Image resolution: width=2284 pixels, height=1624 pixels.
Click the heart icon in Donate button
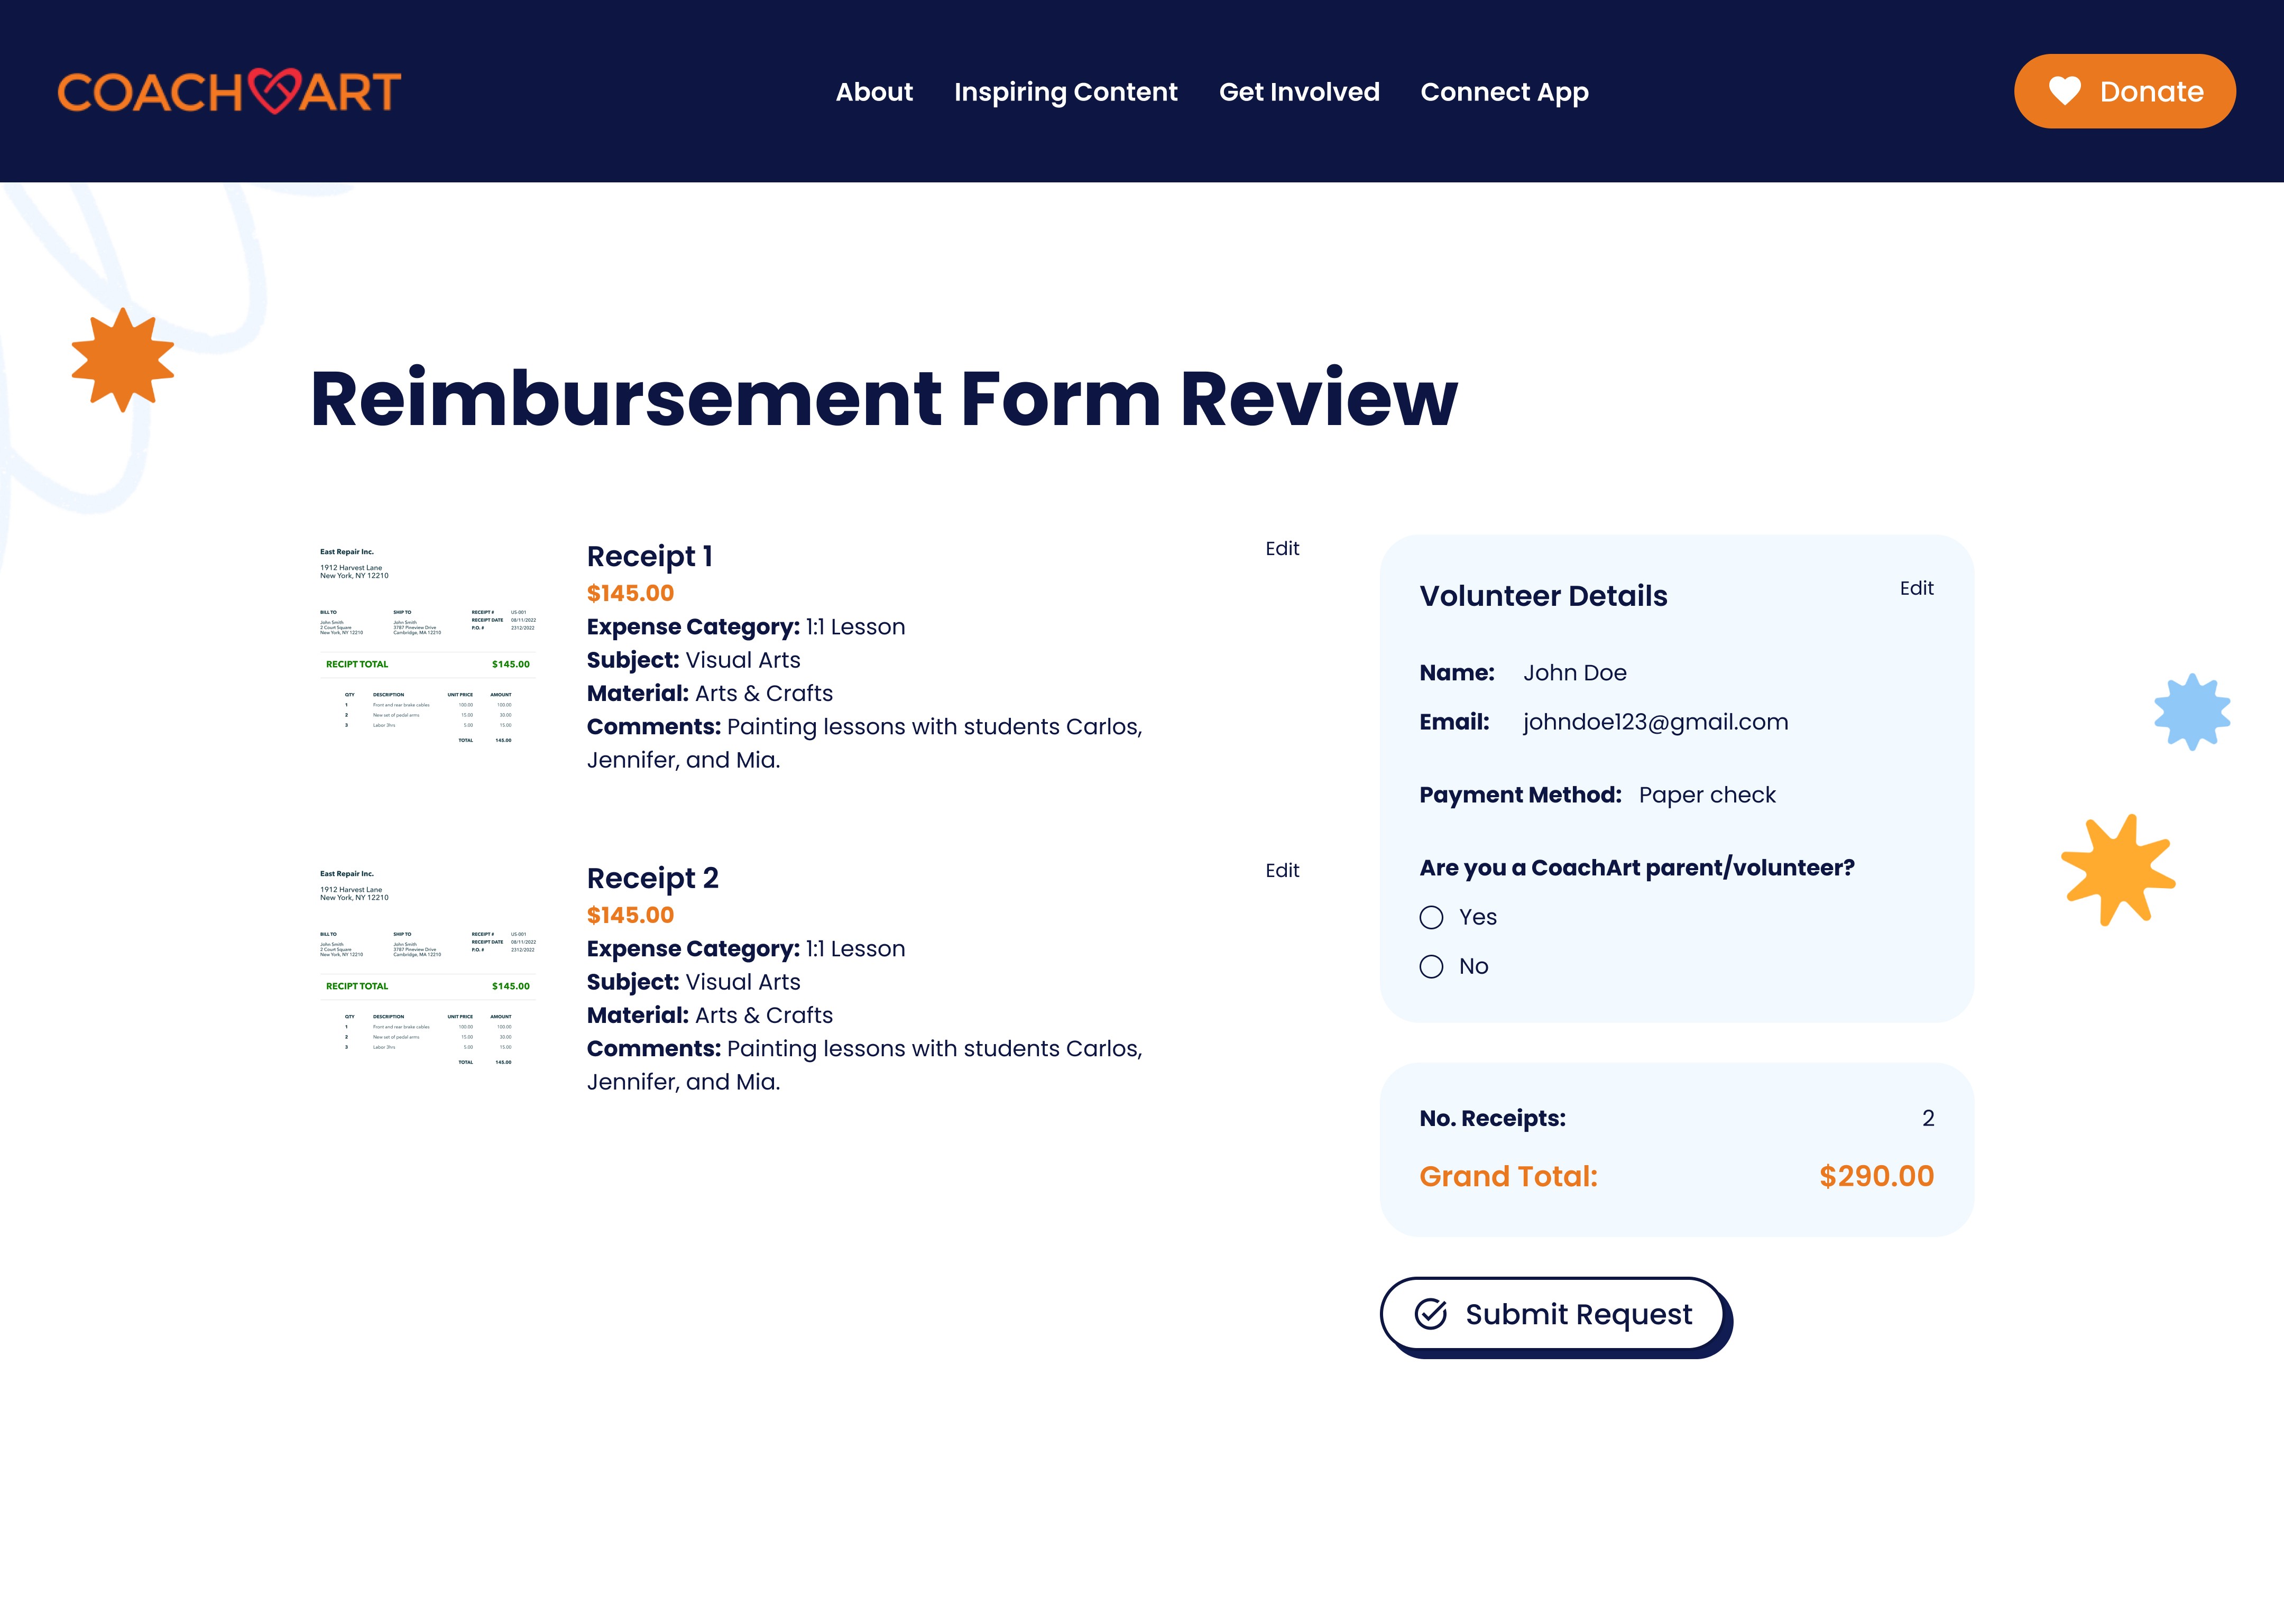[2064, 91]
